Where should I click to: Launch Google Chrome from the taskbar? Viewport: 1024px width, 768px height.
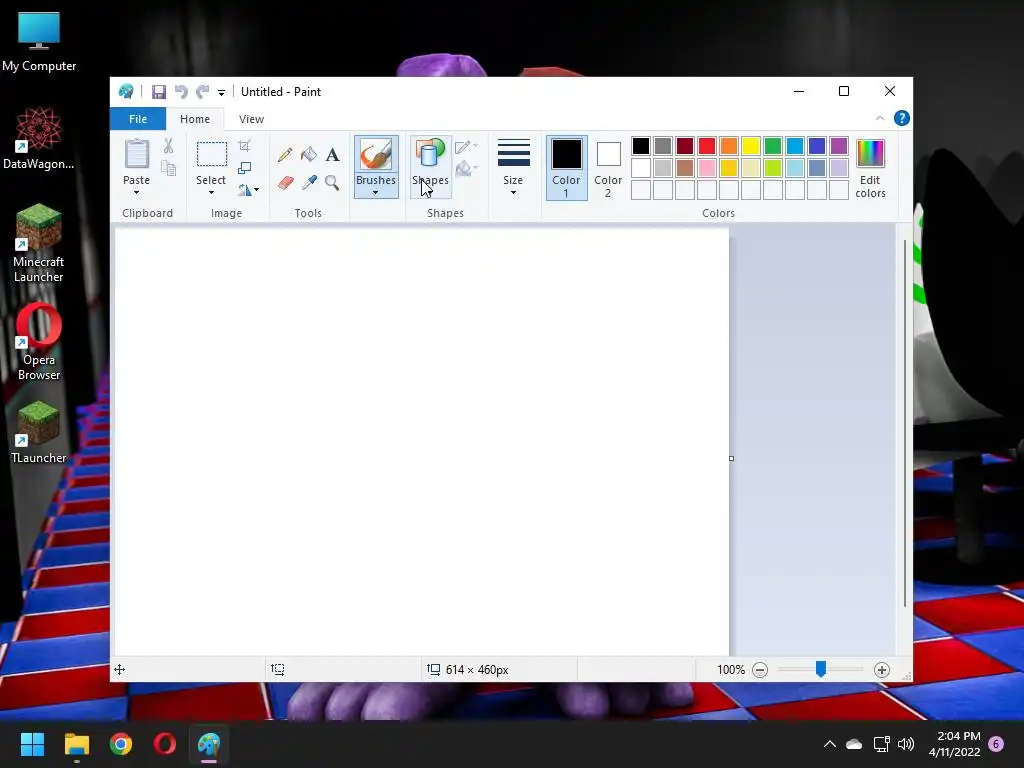pyautogui.click(x=121, y=744)
